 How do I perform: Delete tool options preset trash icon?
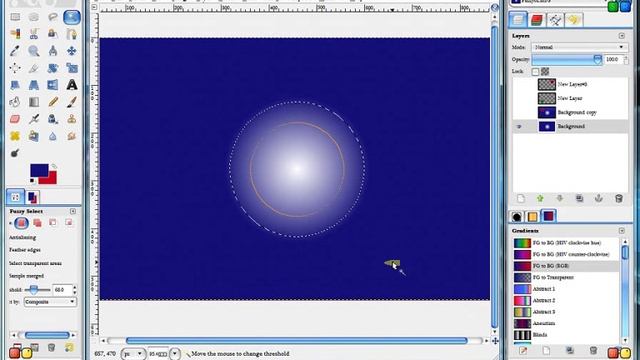[x=51, y=347]
